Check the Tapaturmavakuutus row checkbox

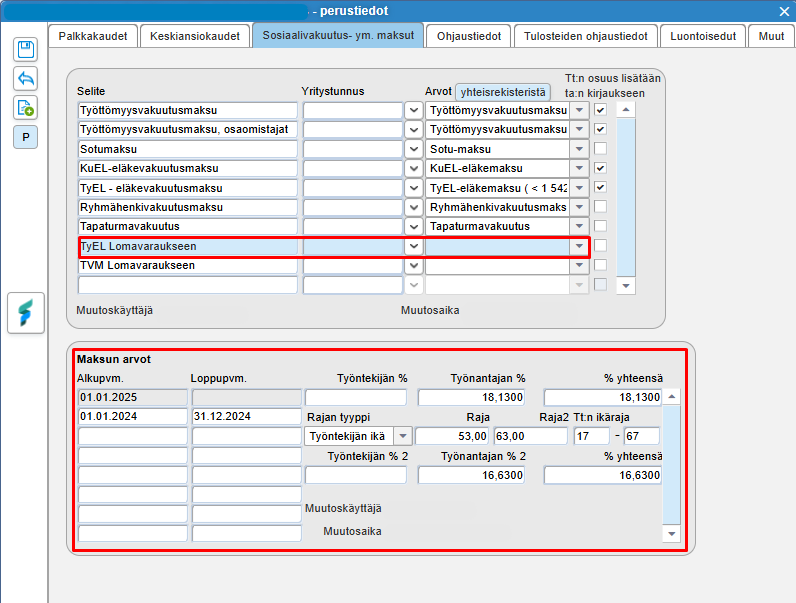[600, 226]
